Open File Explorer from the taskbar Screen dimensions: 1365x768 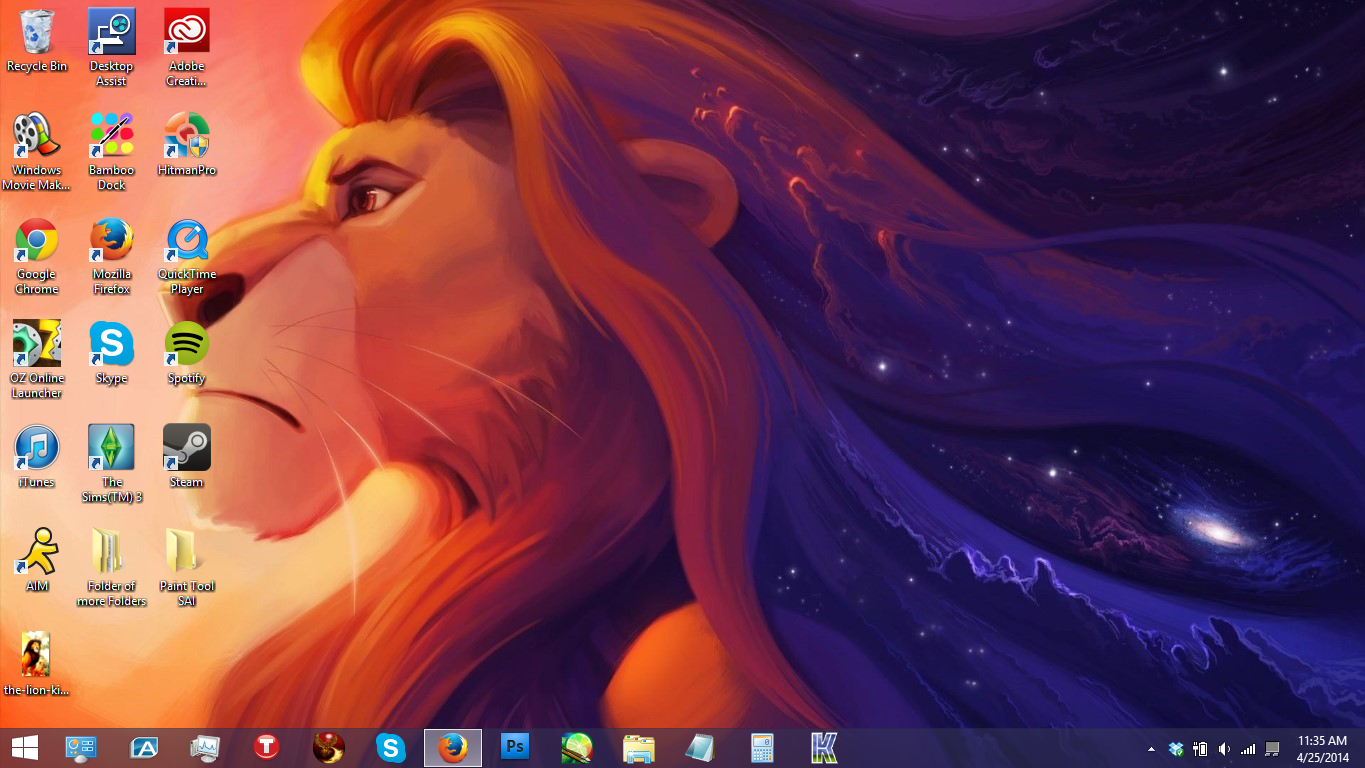click(x=638, y=747)
